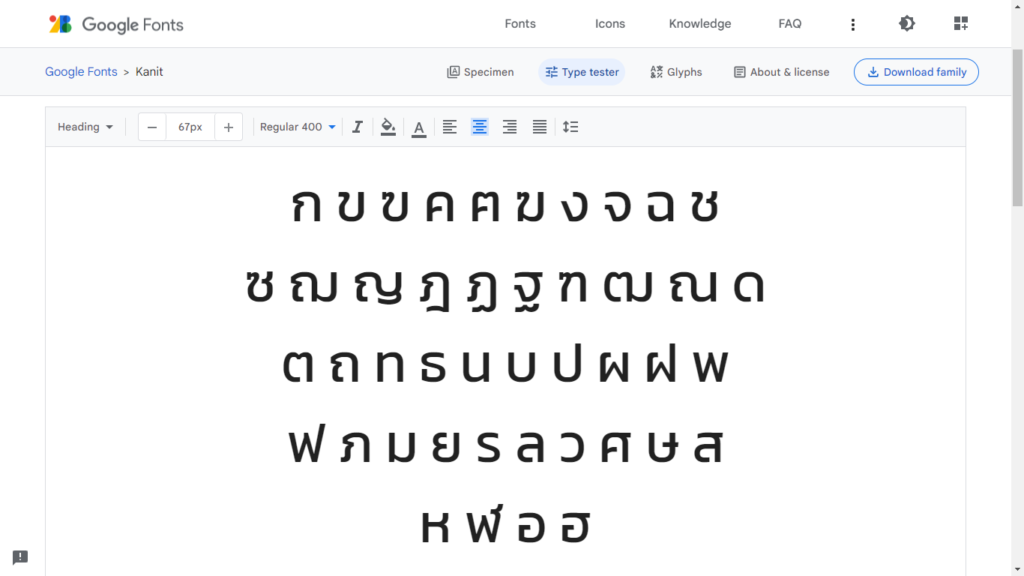Screen dimensions: 1024x576
Task: Click the Google Fonts logo
Action: (116, 24)
